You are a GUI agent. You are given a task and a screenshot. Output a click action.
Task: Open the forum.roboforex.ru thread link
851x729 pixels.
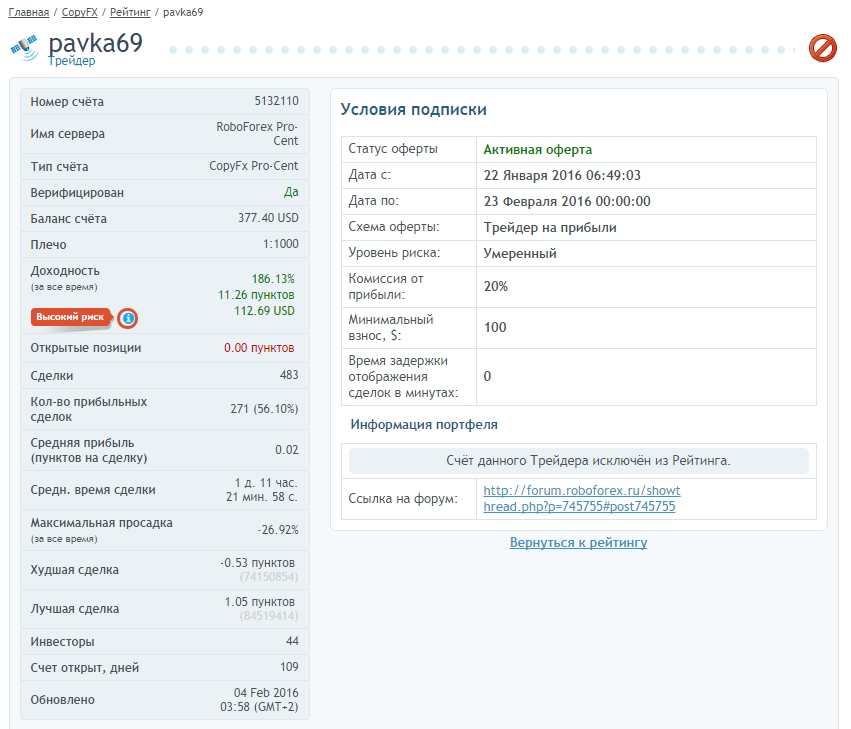click(581, 498)
